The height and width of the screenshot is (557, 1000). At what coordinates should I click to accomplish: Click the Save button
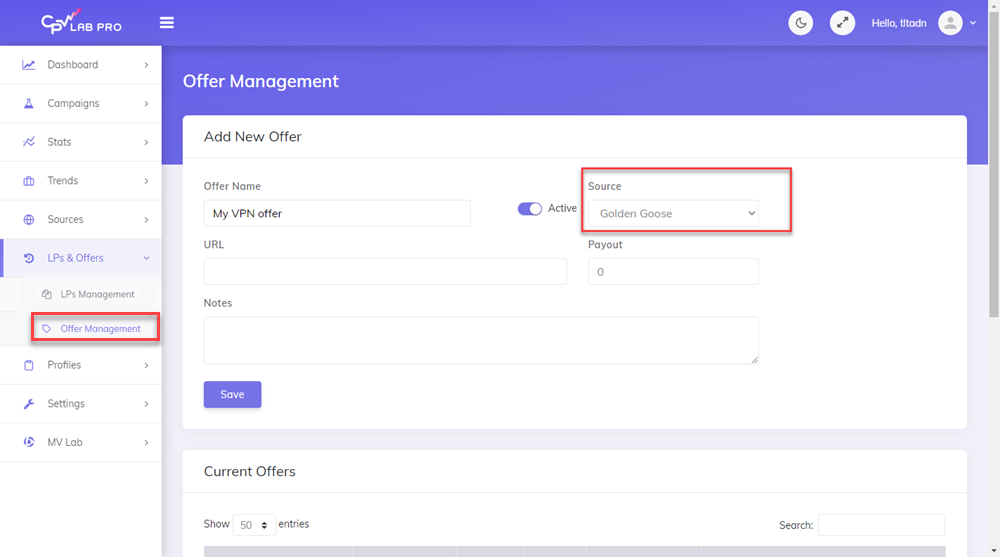coord(232,395)
